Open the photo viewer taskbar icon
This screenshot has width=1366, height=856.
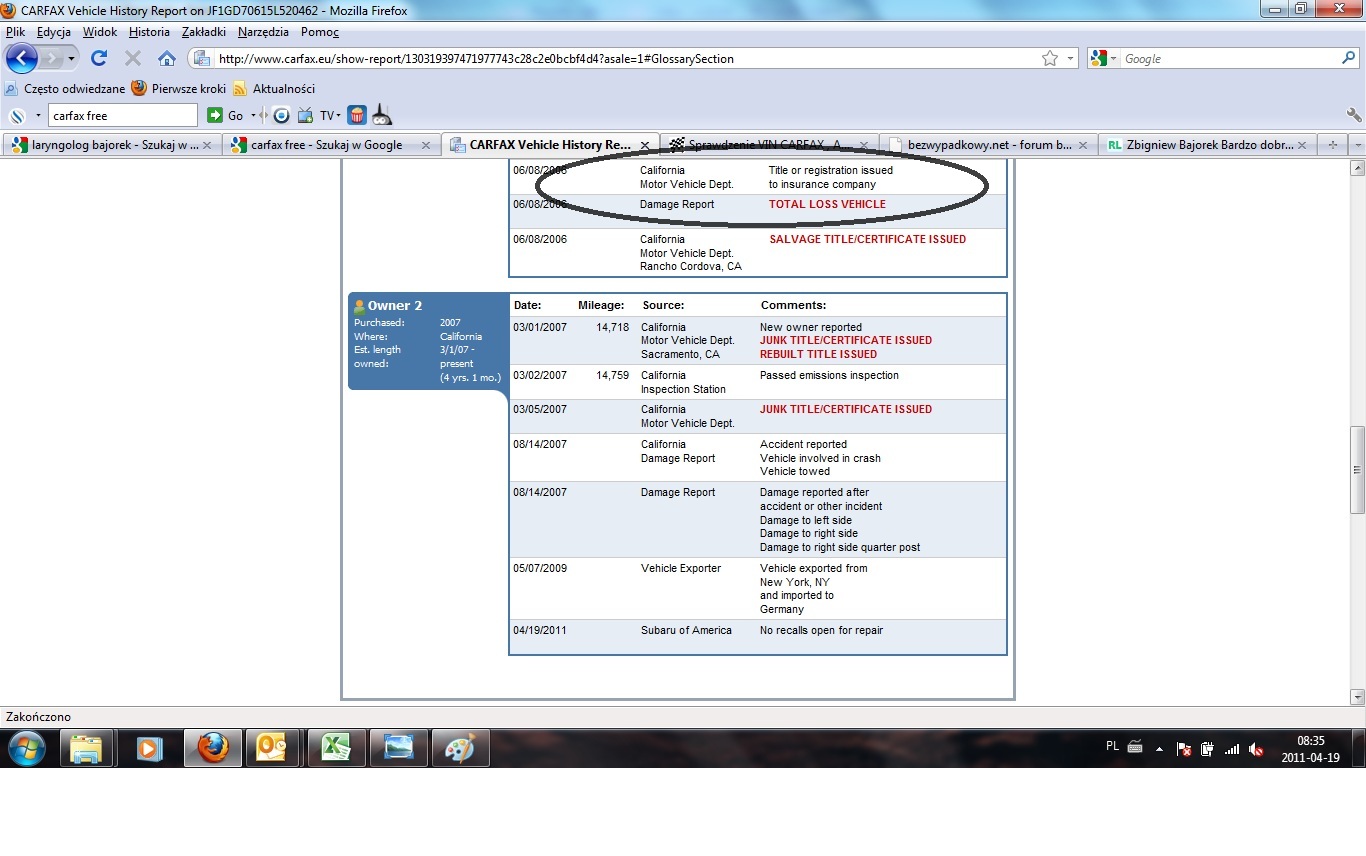[397, 748]
